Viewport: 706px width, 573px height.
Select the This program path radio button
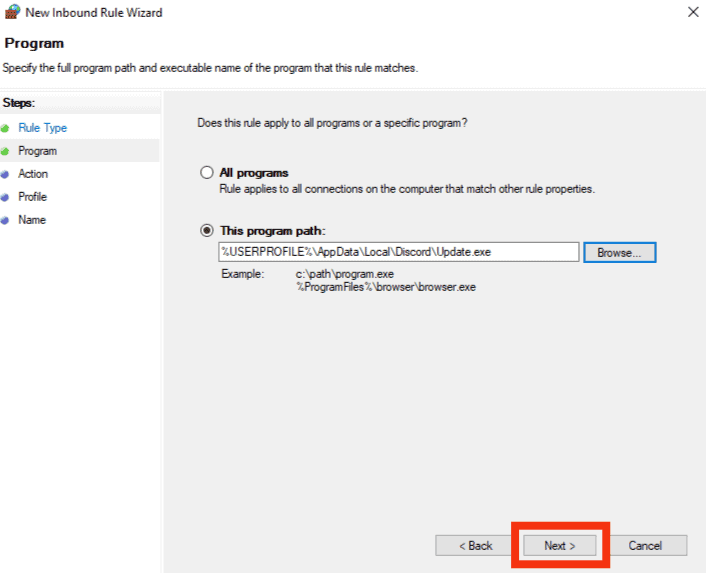(207, 230)
